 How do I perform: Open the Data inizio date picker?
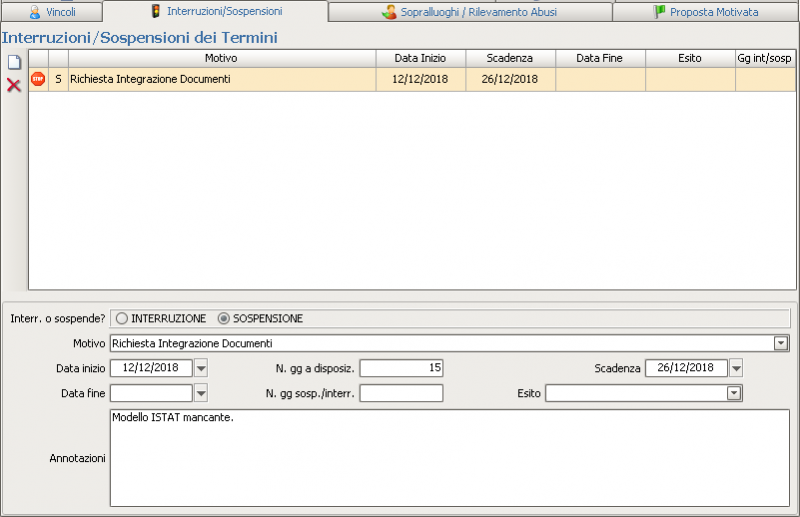[x=201, y=368]
